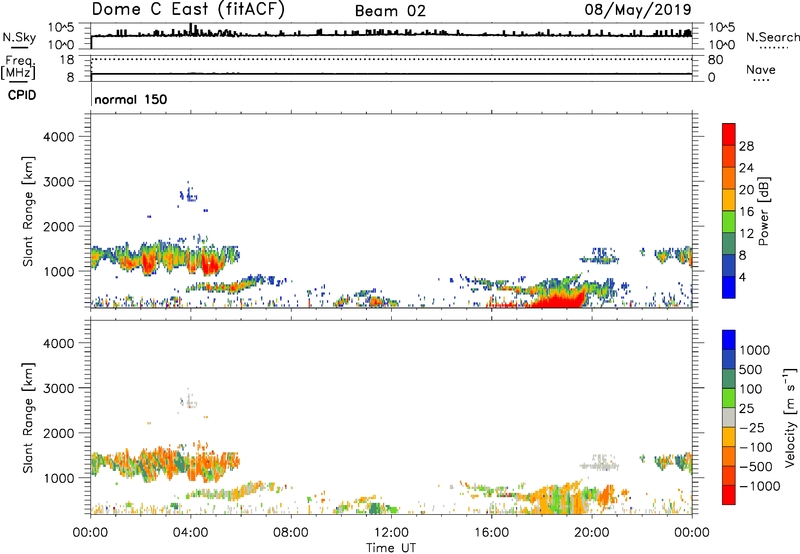Click the '-100' label on the velocity colorbar
The height and width of the screenshot is (554, 800).
tap(756, 447)
